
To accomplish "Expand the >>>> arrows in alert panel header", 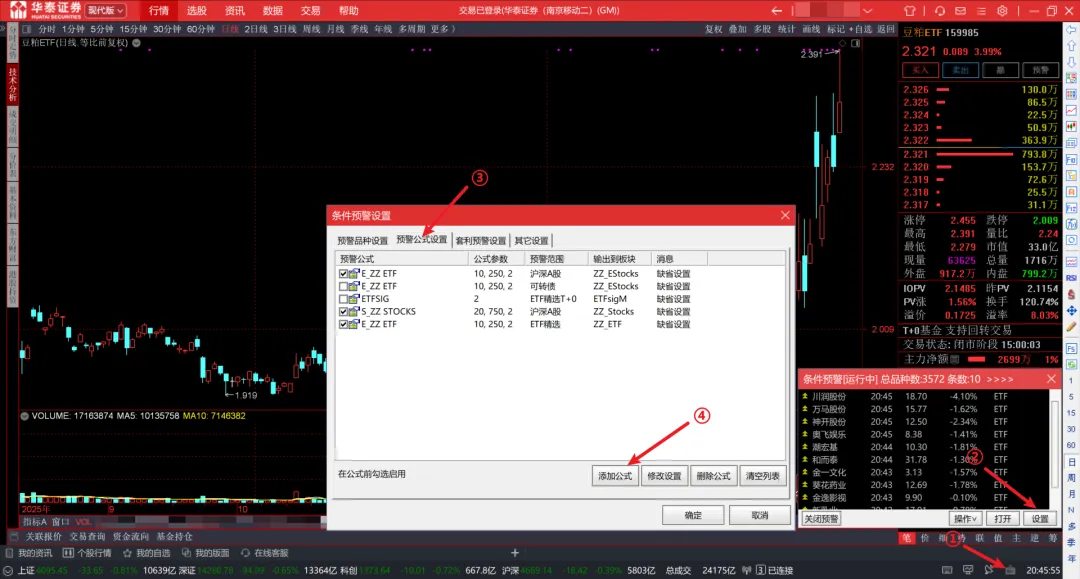I will point(999,379).
